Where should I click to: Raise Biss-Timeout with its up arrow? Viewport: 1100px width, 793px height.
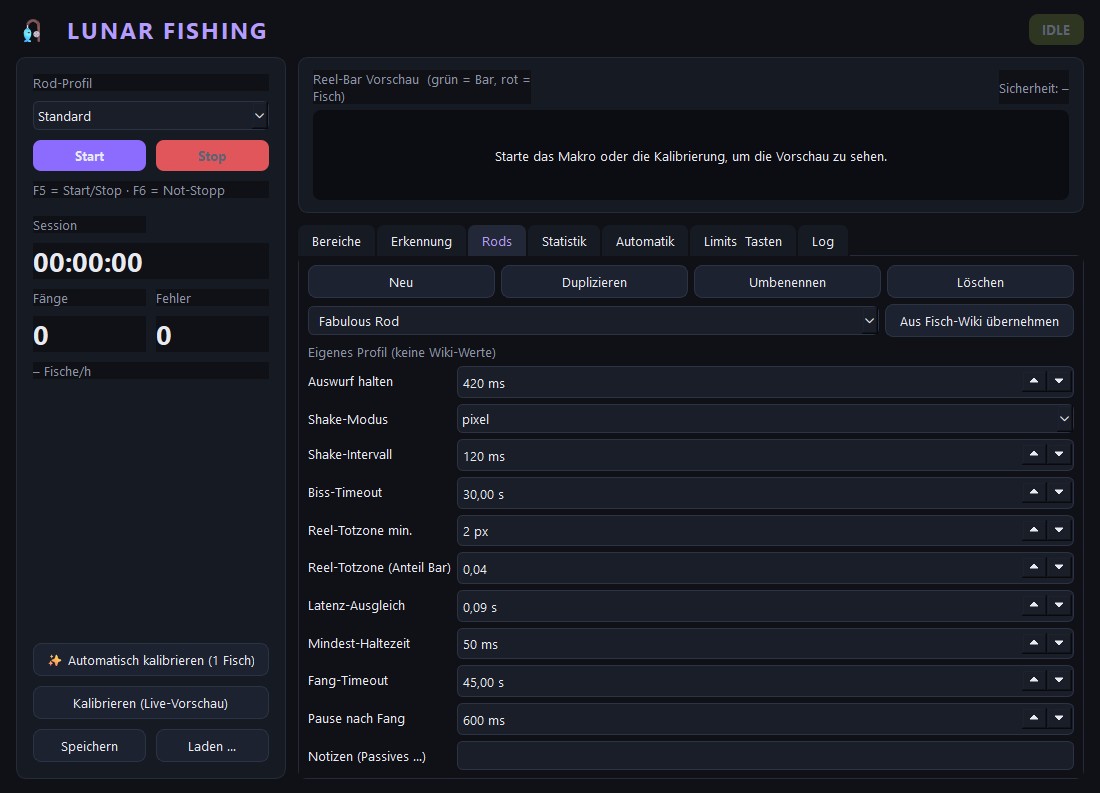(x=1033, y=492)
